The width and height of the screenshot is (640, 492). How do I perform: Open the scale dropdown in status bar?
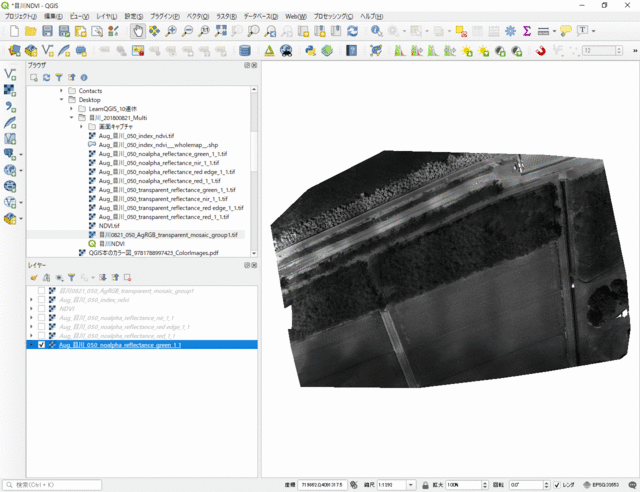click(411, 485)
